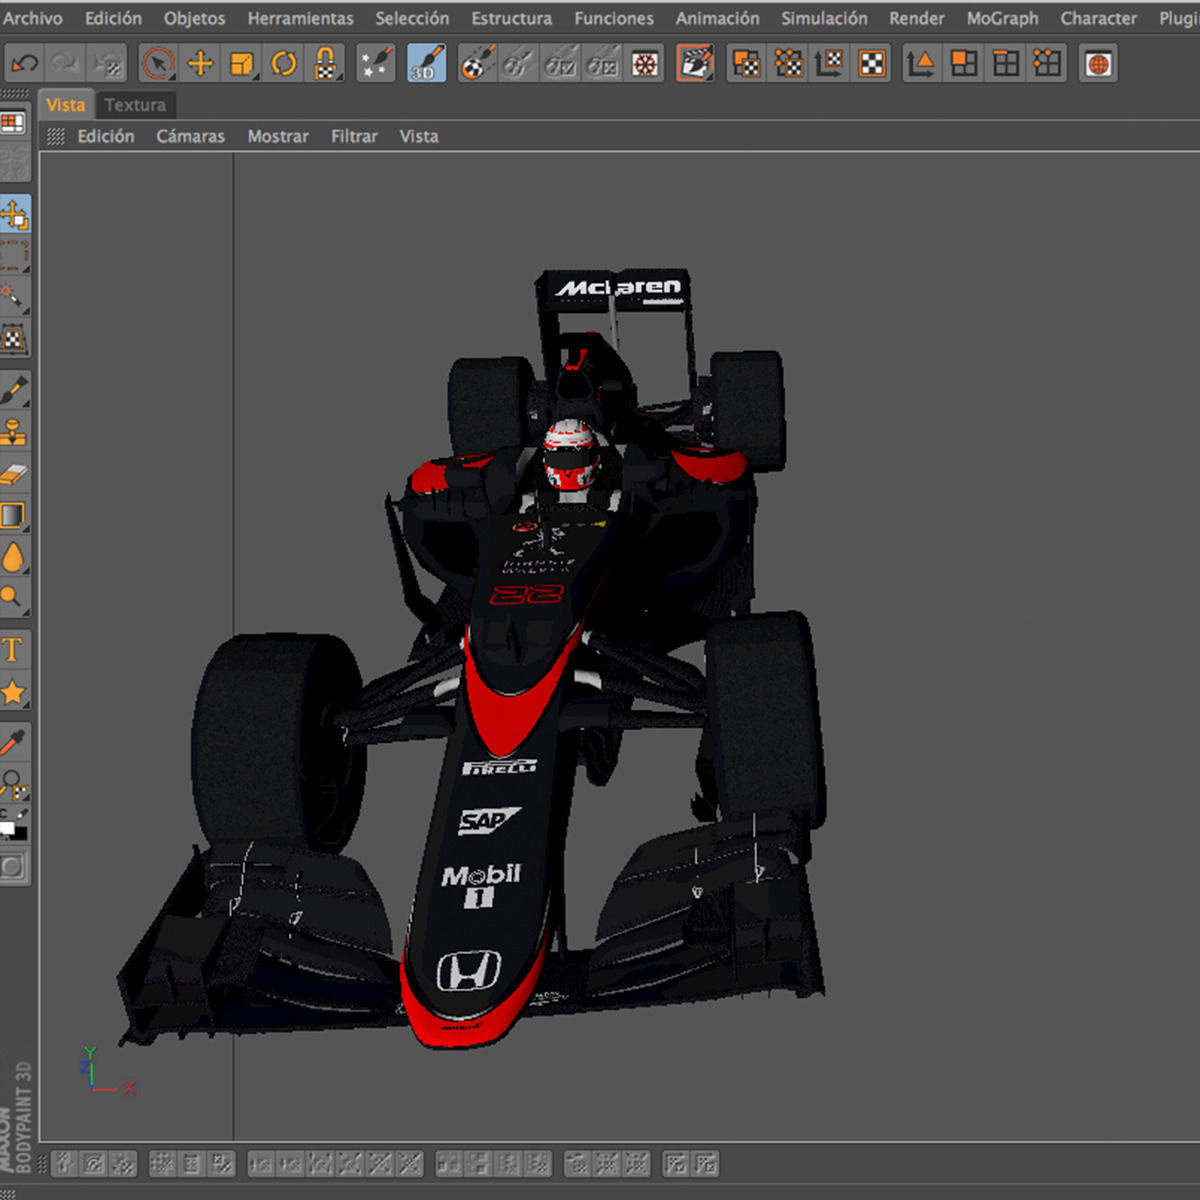Click the bottom toolbar grip handle
The image size is (1200, 1200).
(x=42, y=1164)
